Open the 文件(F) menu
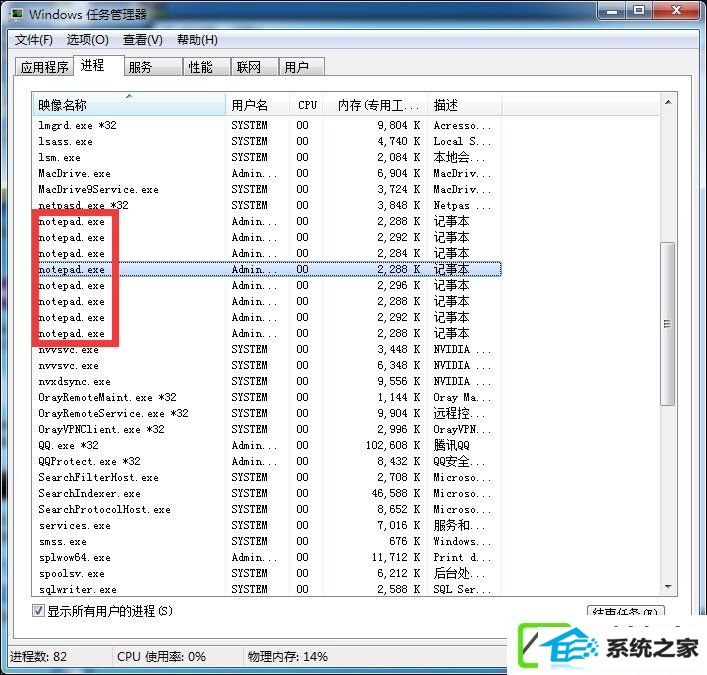 point(33,40)
